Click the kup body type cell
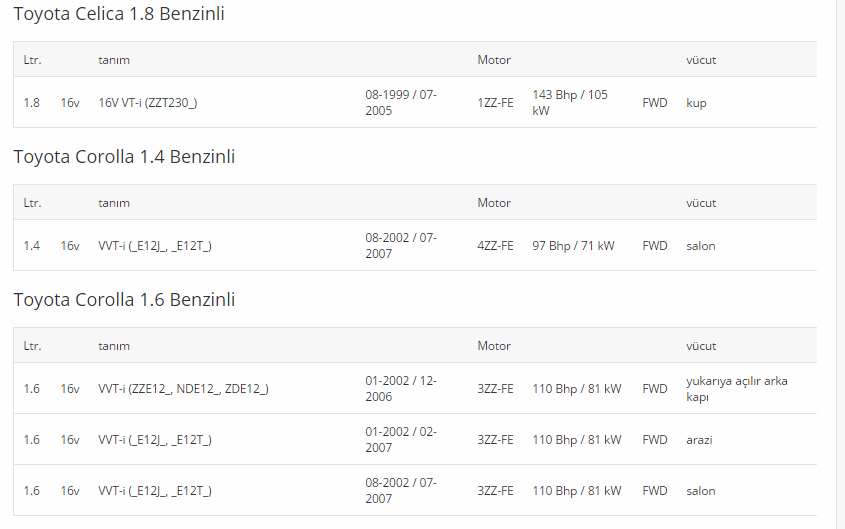Image resolution: width=845 pixels, height=529 pixels. (696, 103)
